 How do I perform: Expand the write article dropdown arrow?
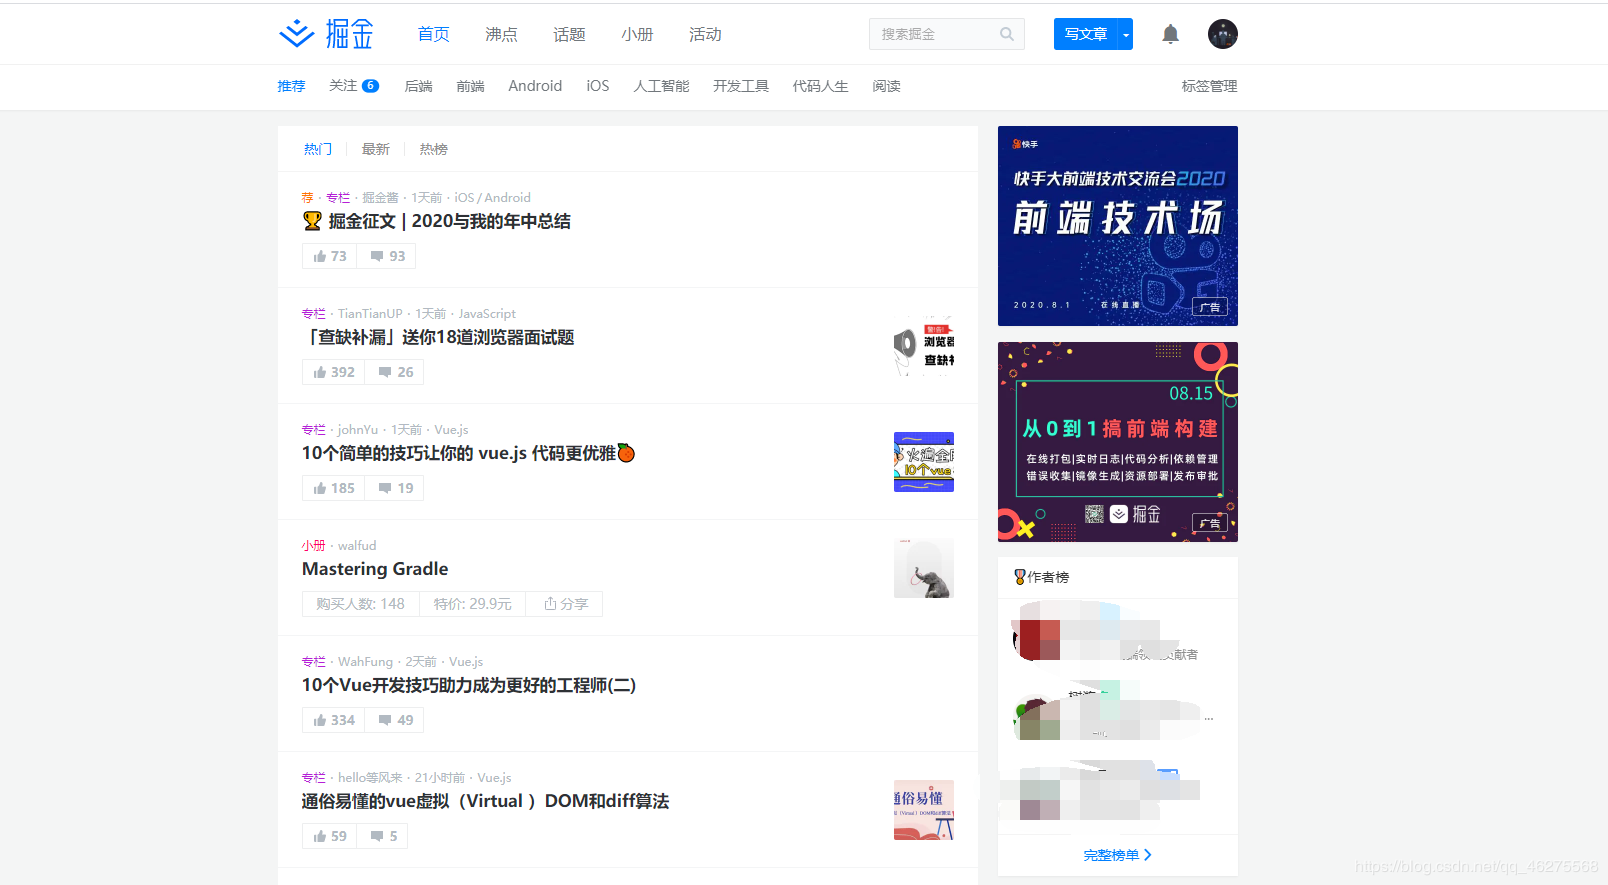coord(1126,34)
